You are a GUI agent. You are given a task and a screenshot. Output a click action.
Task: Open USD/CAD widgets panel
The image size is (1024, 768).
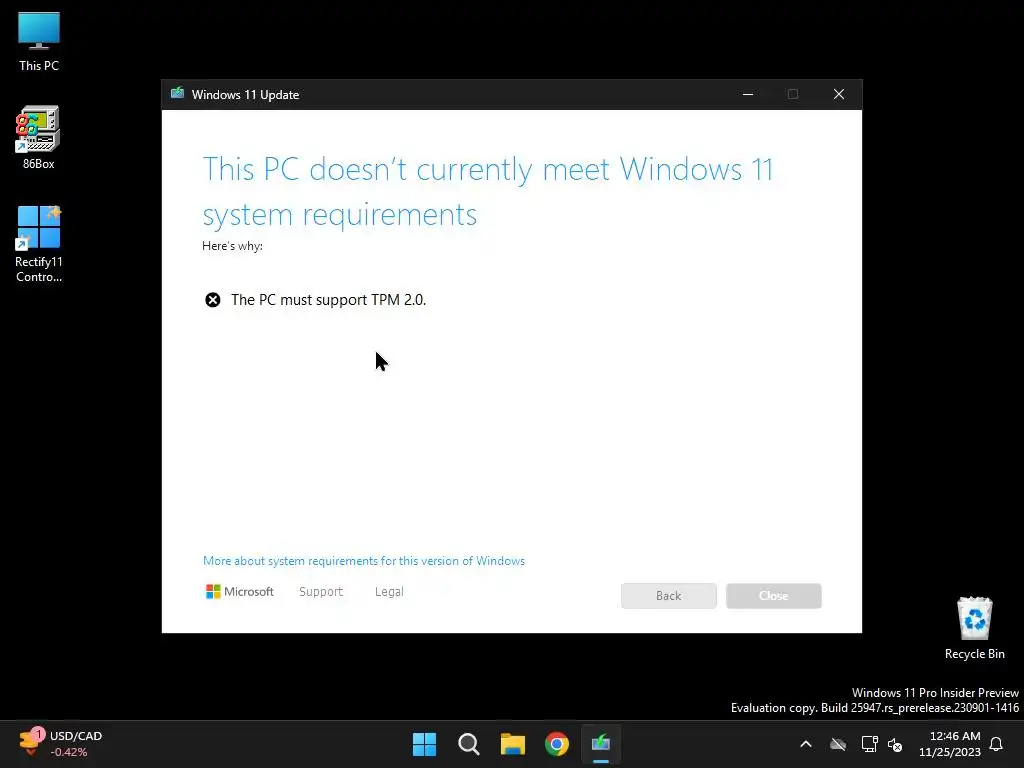click(x=60, y=744)
